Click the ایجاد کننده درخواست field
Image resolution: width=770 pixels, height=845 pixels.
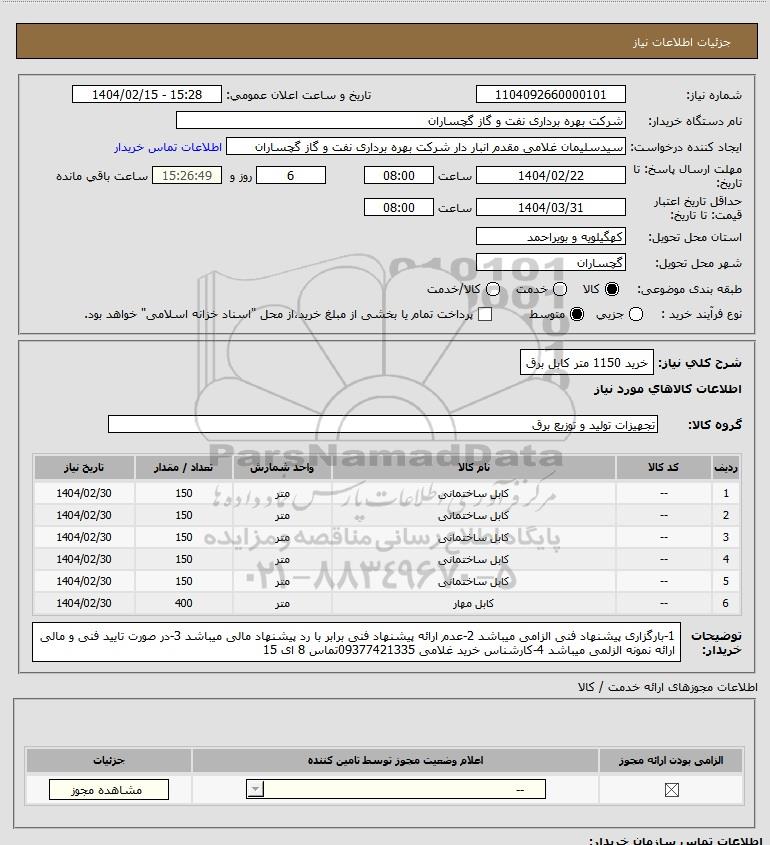[x=426, y=147]
